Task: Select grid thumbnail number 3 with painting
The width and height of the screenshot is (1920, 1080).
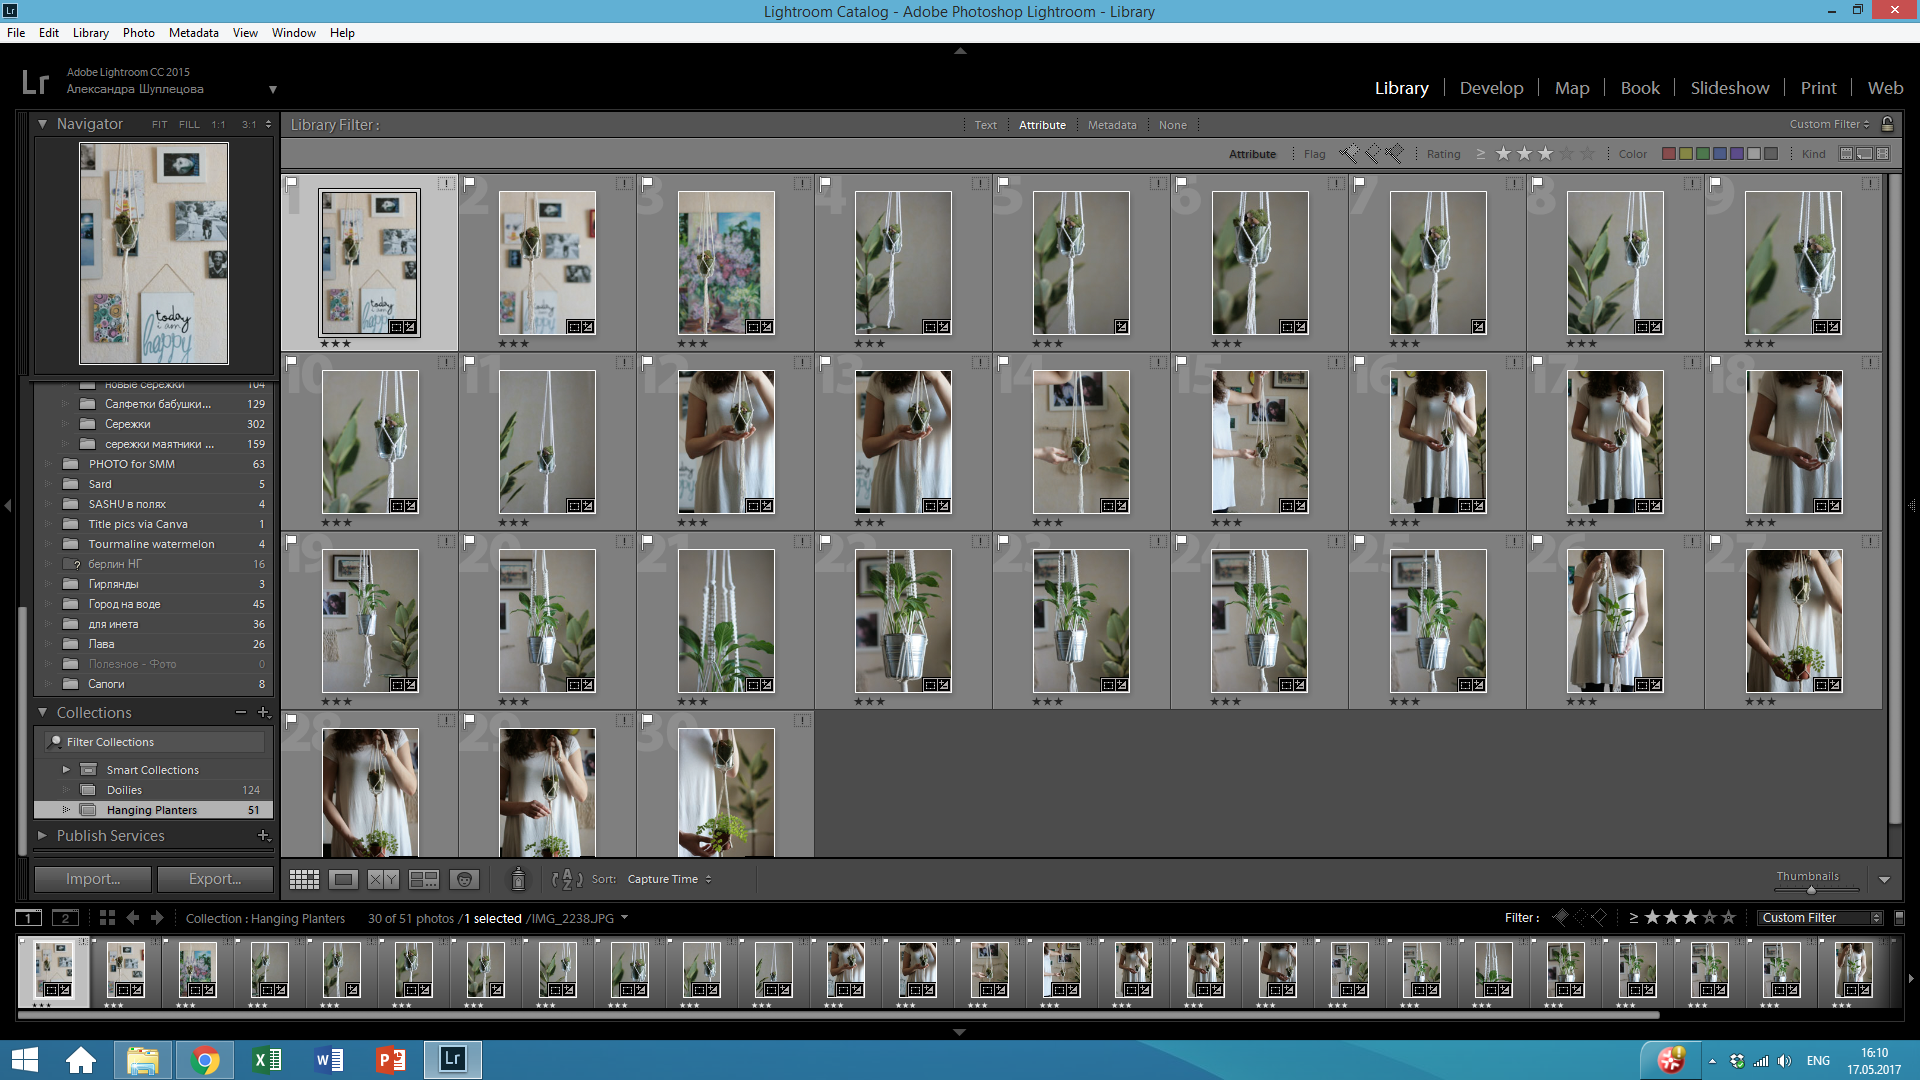Action: [726, 263]
